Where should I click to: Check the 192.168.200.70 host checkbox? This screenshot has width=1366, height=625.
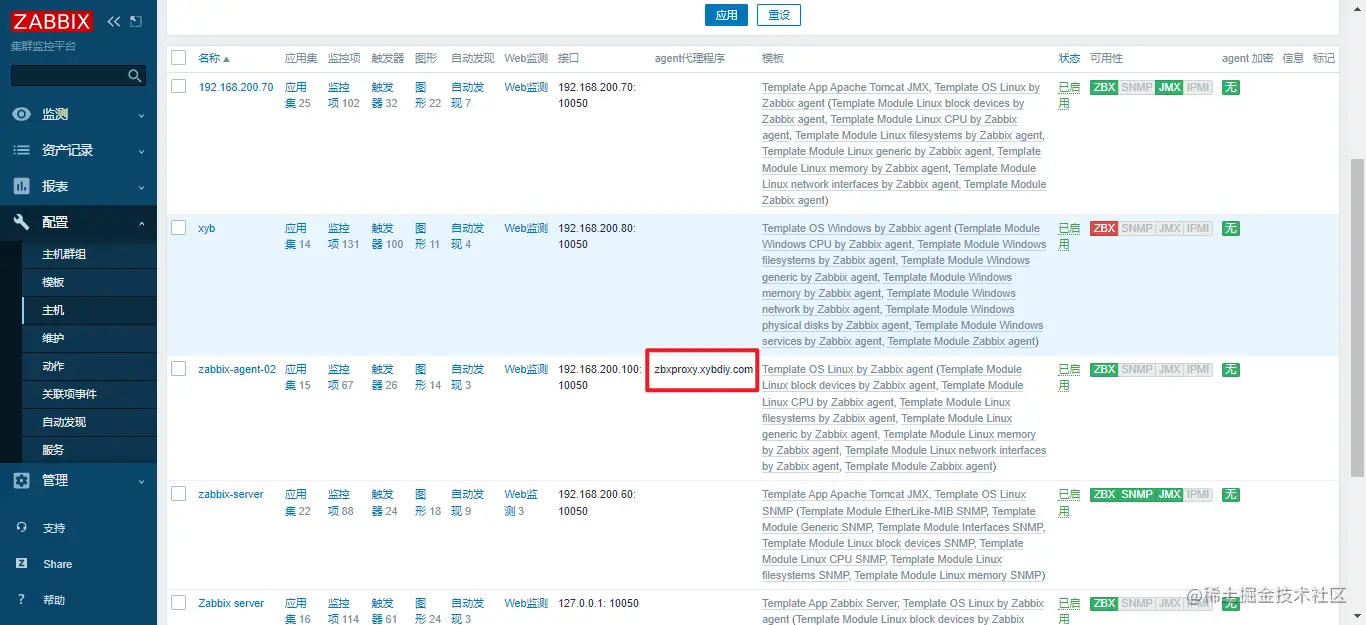tap(178, 87)
